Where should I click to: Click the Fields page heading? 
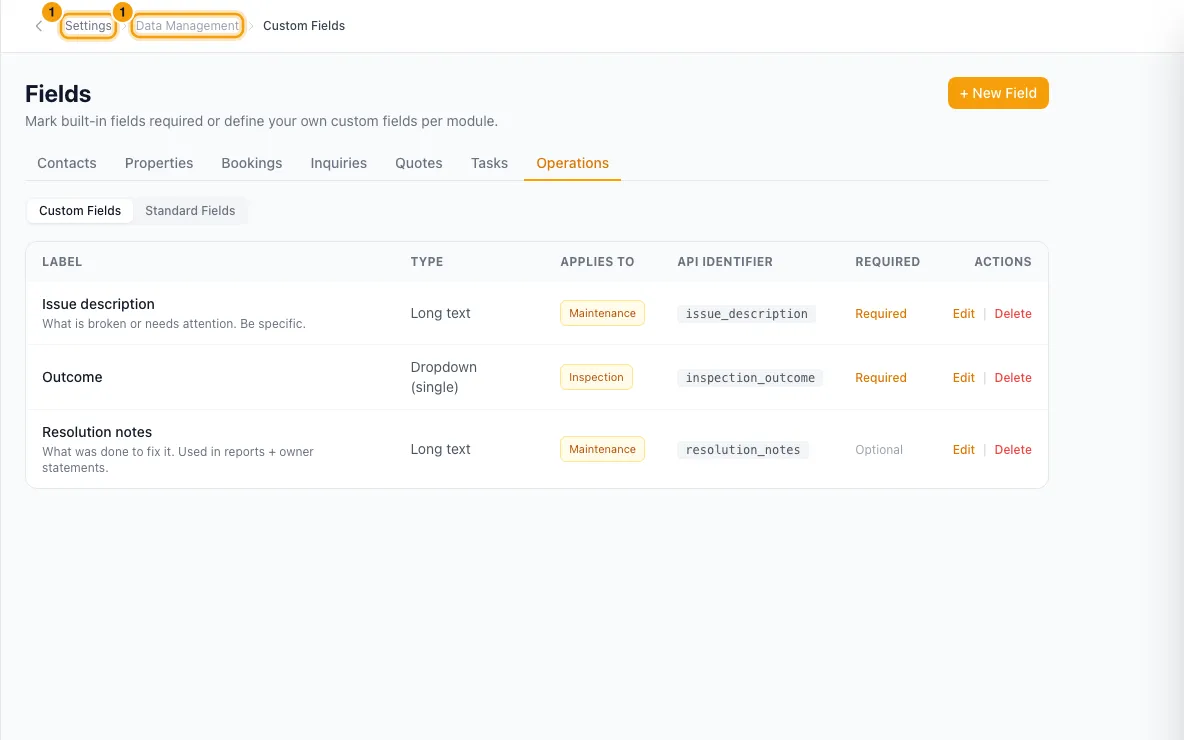58,94
